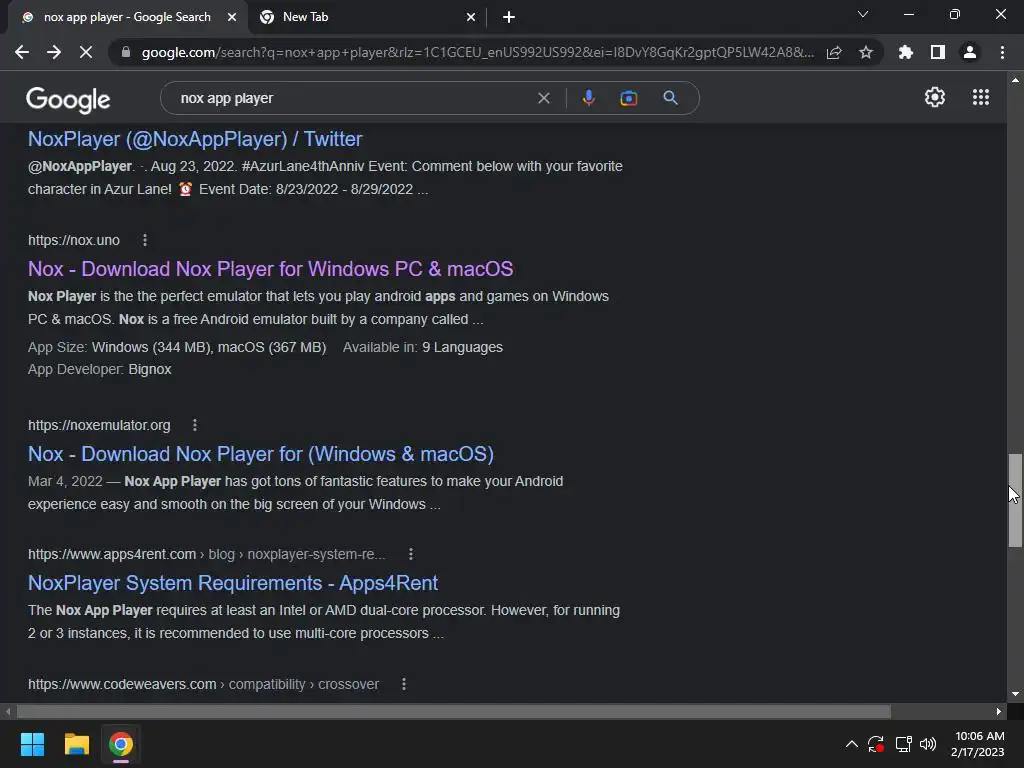This screenshot has width=1024, height=768.
Task: Open noxemulator.org Nox download result
Action: tap(261, 454)
